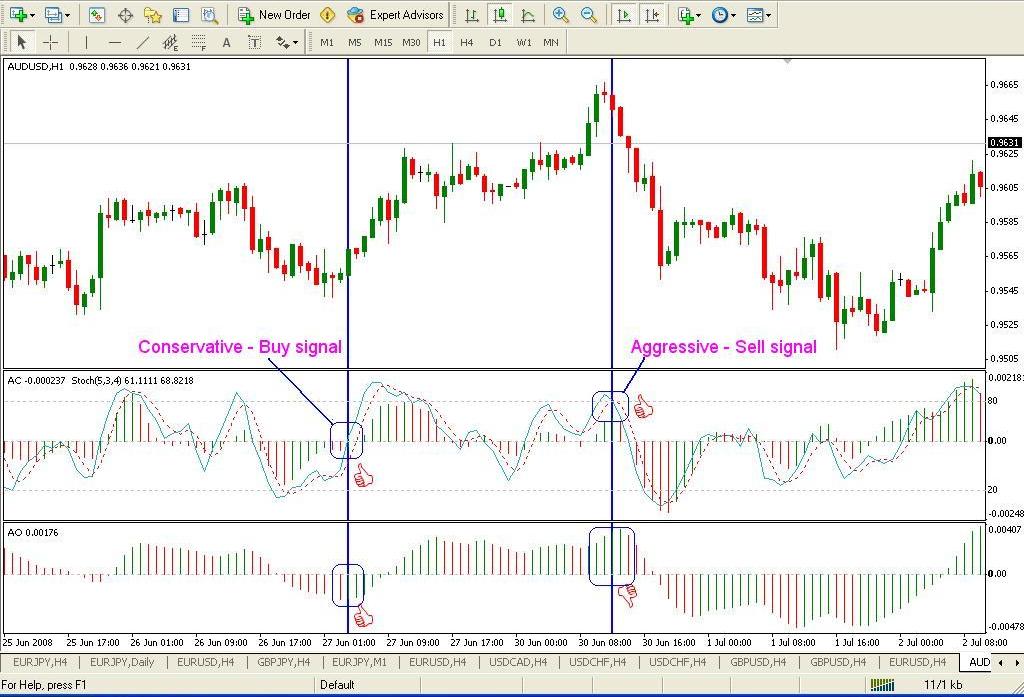1024x697 pixels.
Task: Toggle the Auto Scroll chart button
Action: (624, 15)
